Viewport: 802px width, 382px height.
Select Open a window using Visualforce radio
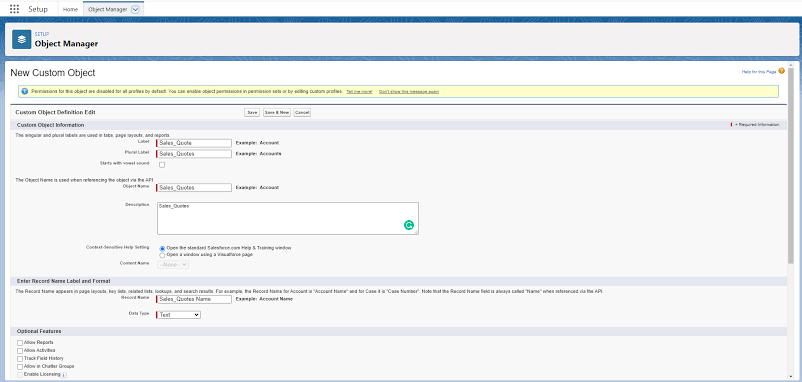(162, 254)
